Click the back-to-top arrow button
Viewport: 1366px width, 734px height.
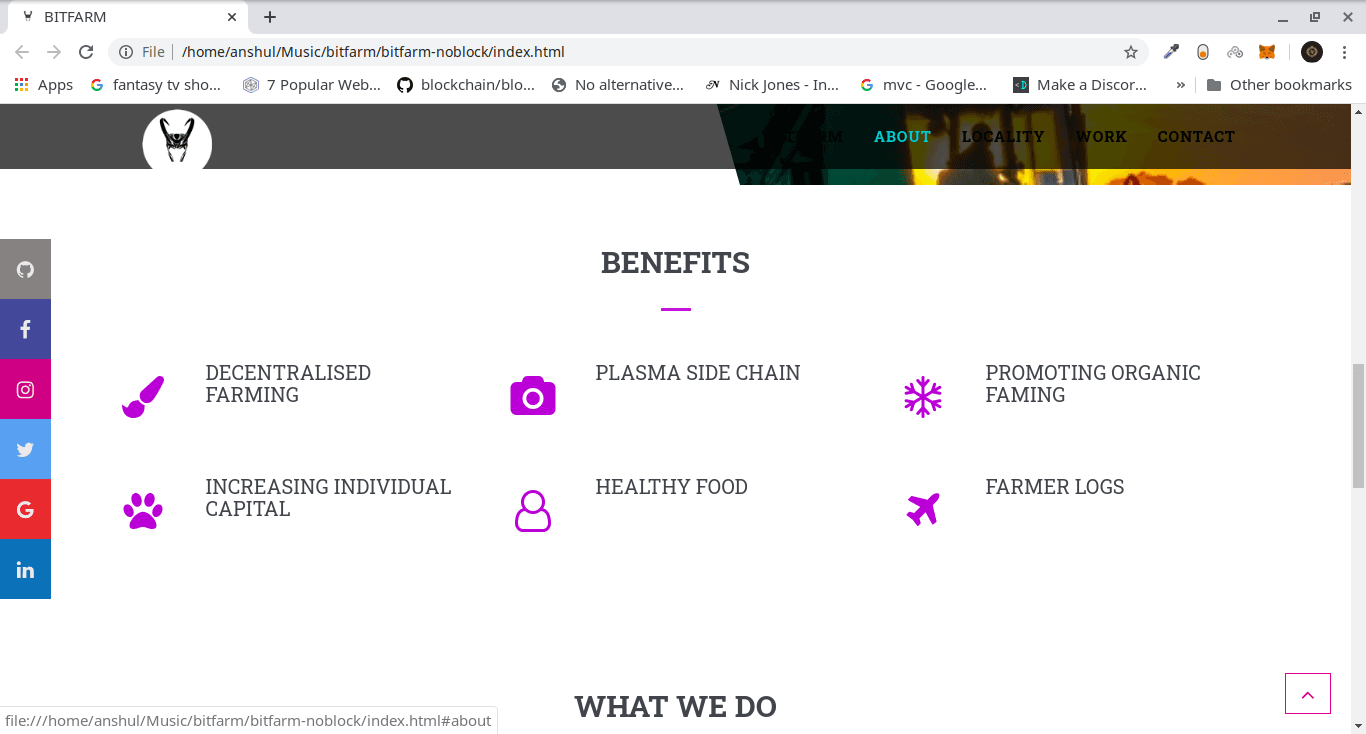1307,693
